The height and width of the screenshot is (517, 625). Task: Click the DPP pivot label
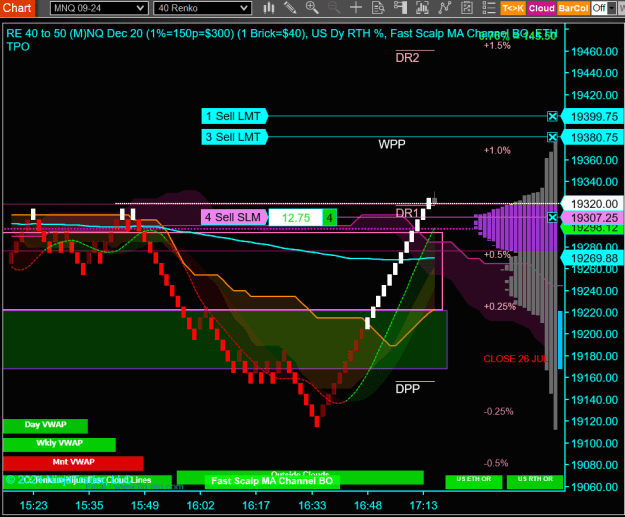[x=407, y=389]
